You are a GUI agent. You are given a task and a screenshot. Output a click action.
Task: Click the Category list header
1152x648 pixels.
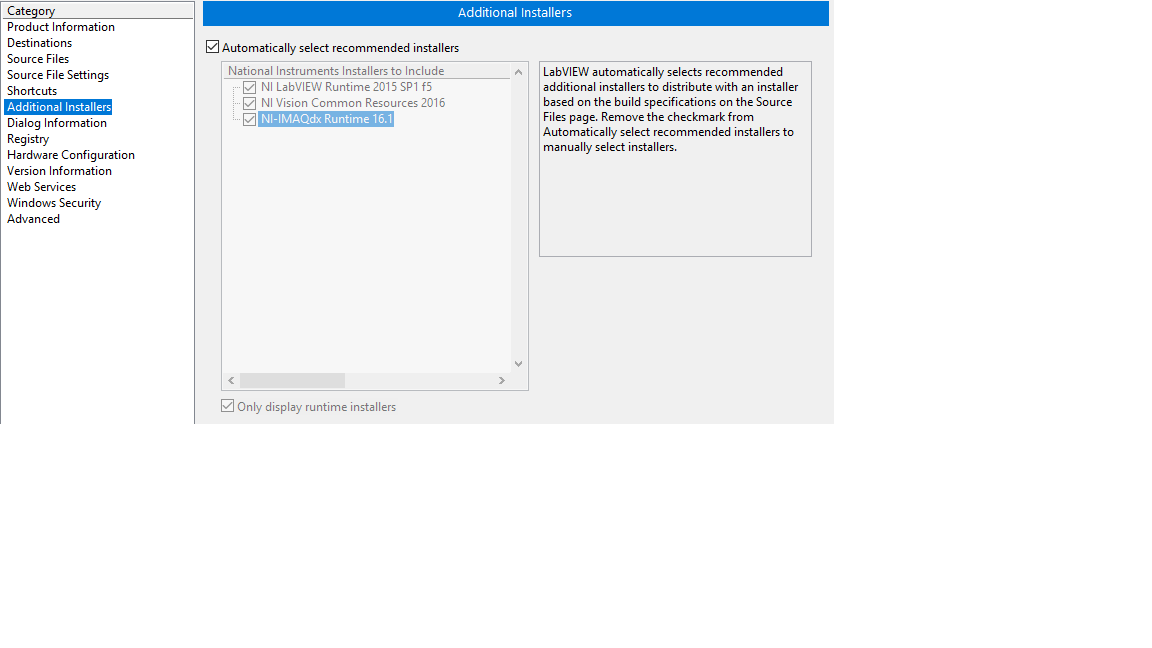click(98, 11)
